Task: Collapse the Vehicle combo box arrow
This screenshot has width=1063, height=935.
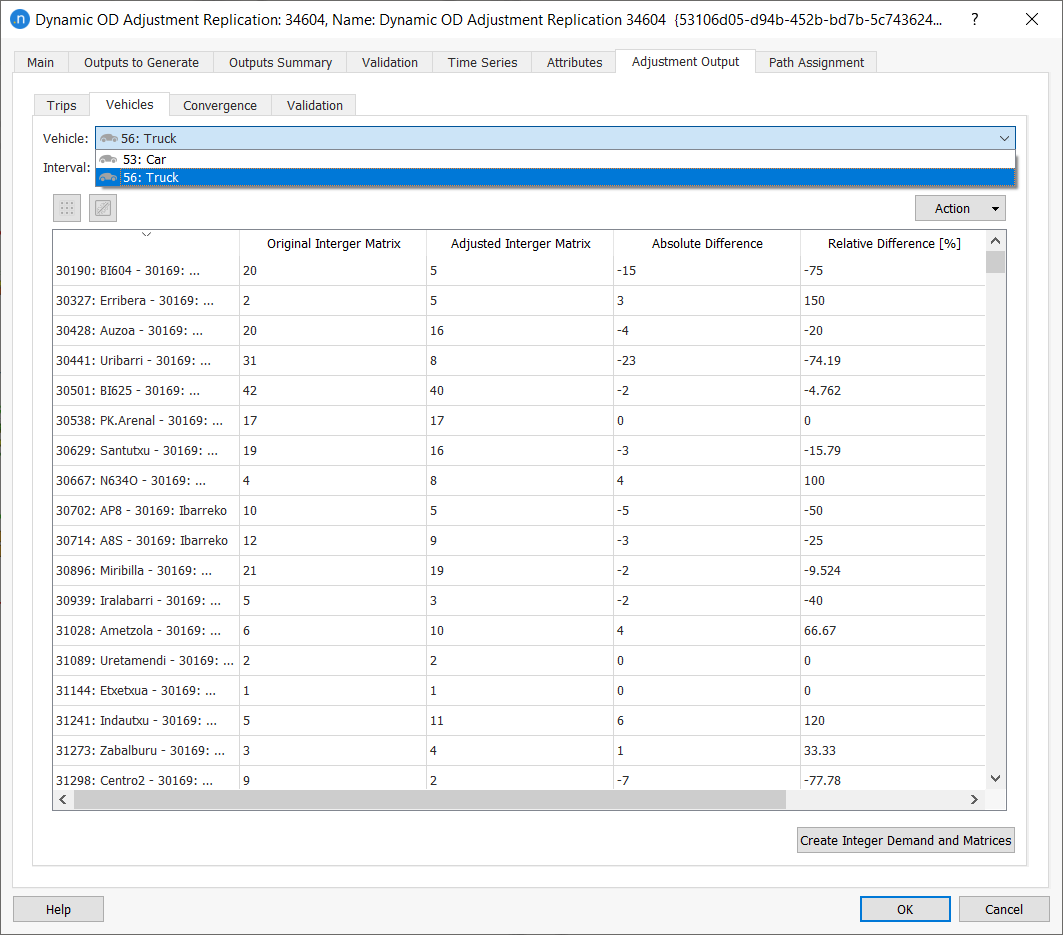Action: pyautogui.click(x=1004, y=139)
